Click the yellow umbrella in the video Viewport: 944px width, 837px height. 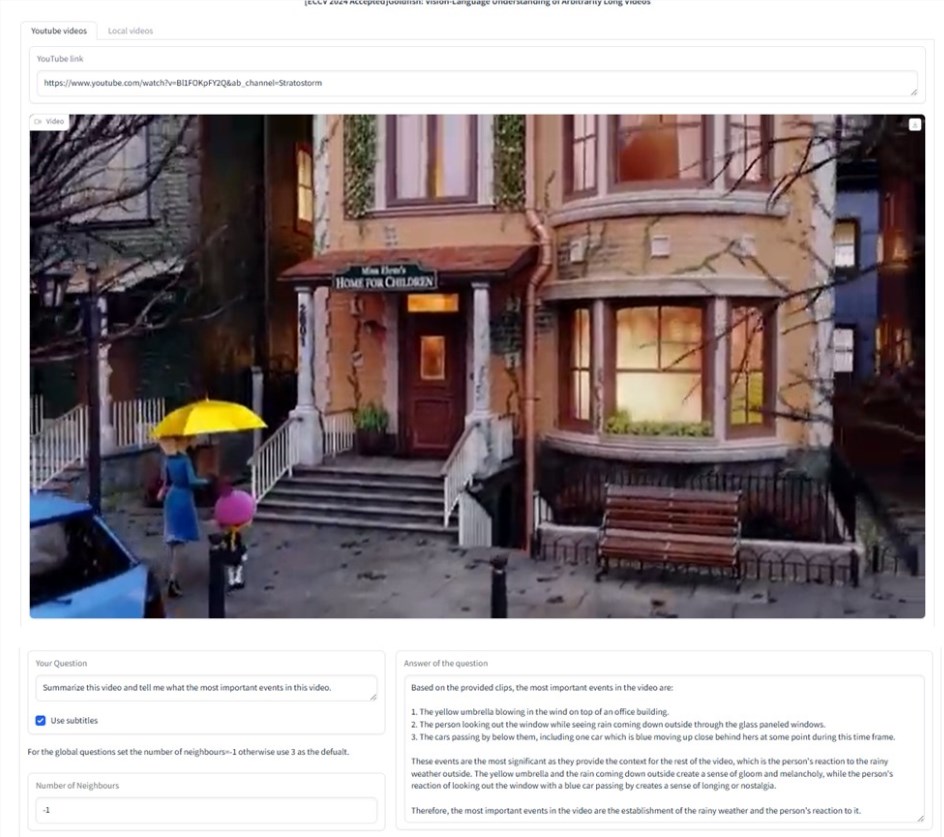click(x=208, y=418)
